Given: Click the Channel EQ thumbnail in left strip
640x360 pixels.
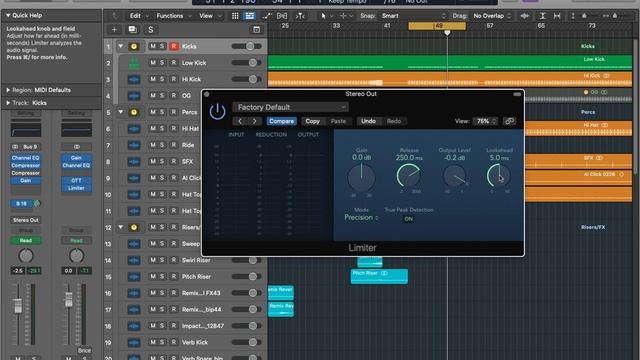Looking at the screenshot, I should (26, 129).
